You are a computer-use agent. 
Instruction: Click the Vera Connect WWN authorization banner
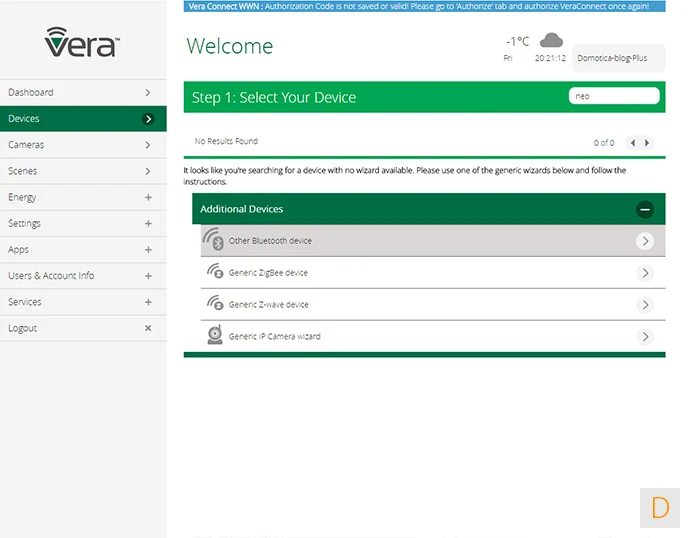click(425, 6)
